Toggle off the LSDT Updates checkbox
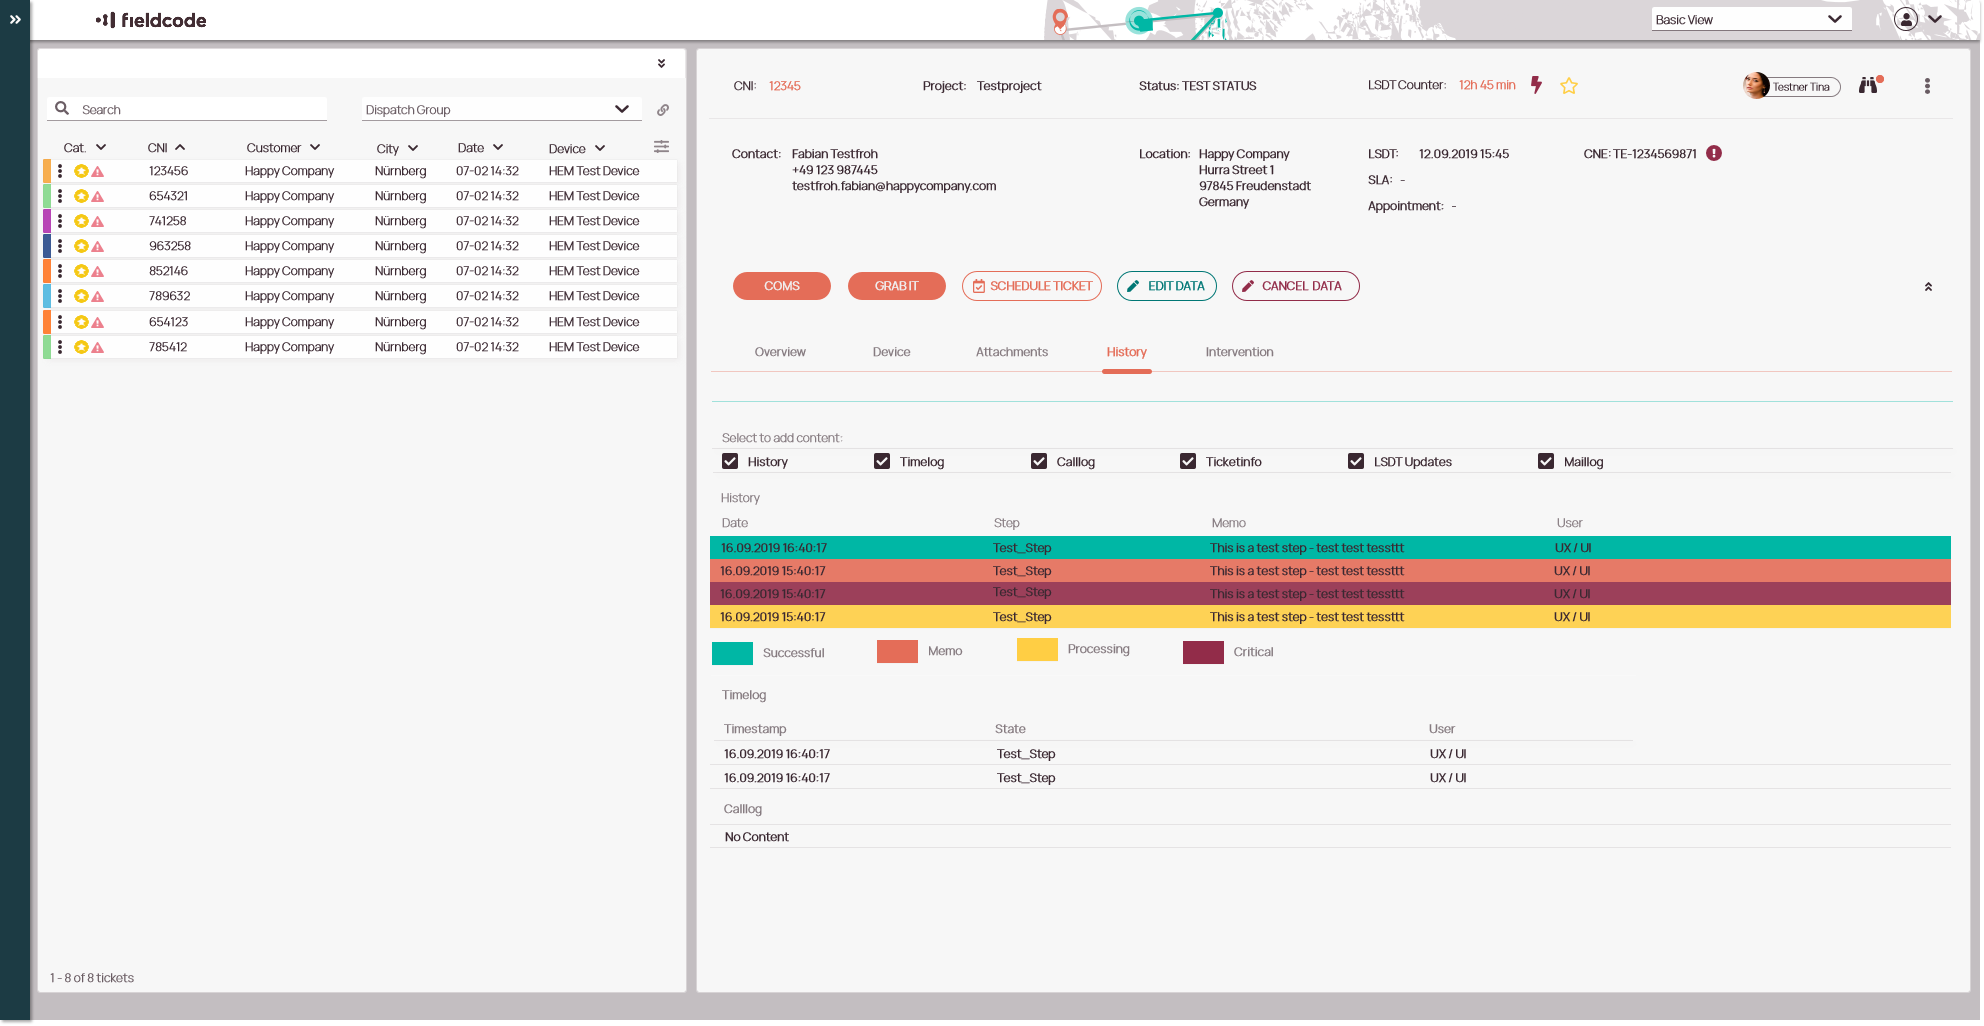Screen dimensions: 1984x1026 [x=1356, y=461]
